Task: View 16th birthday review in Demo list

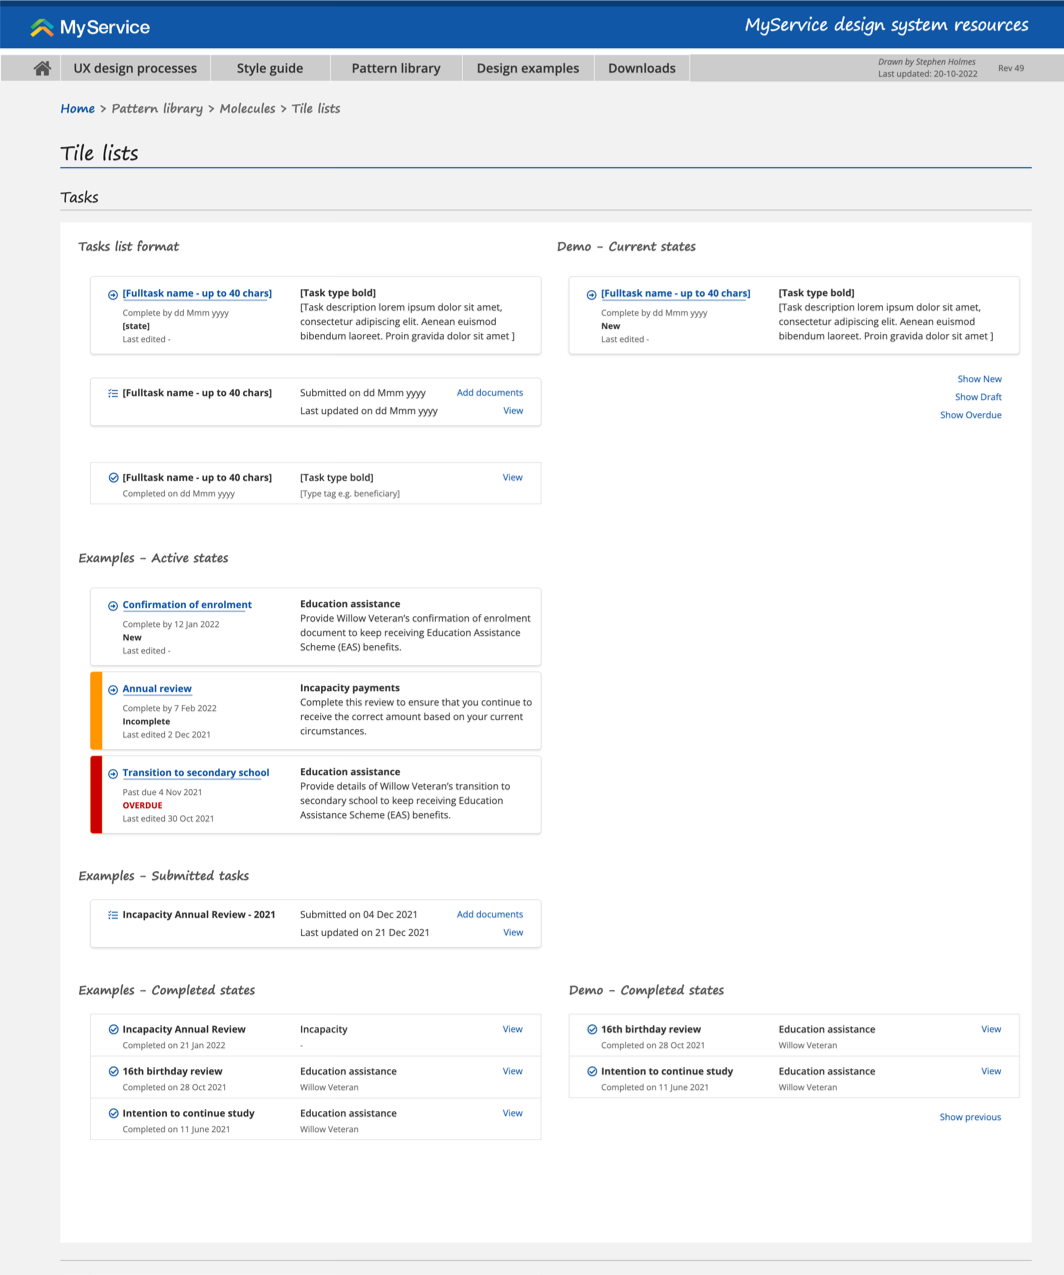Action: [x=991, y=1029]
